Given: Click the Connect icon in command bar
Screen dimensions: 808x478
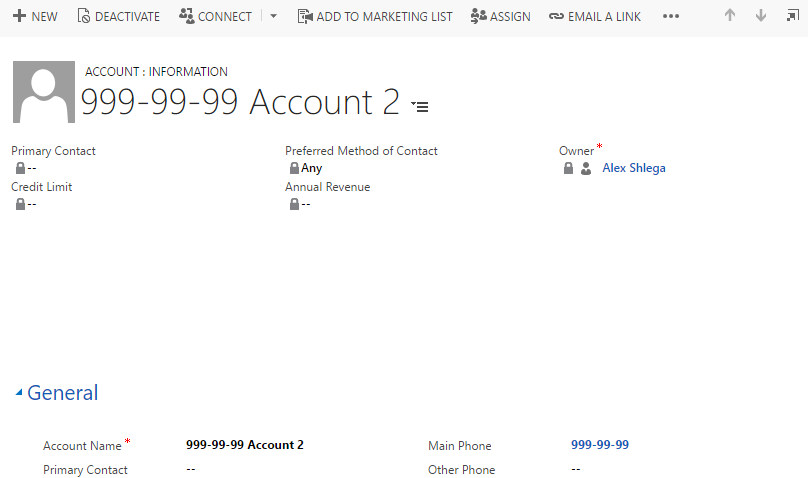Looking at the screenshot, I should (186, 16).
